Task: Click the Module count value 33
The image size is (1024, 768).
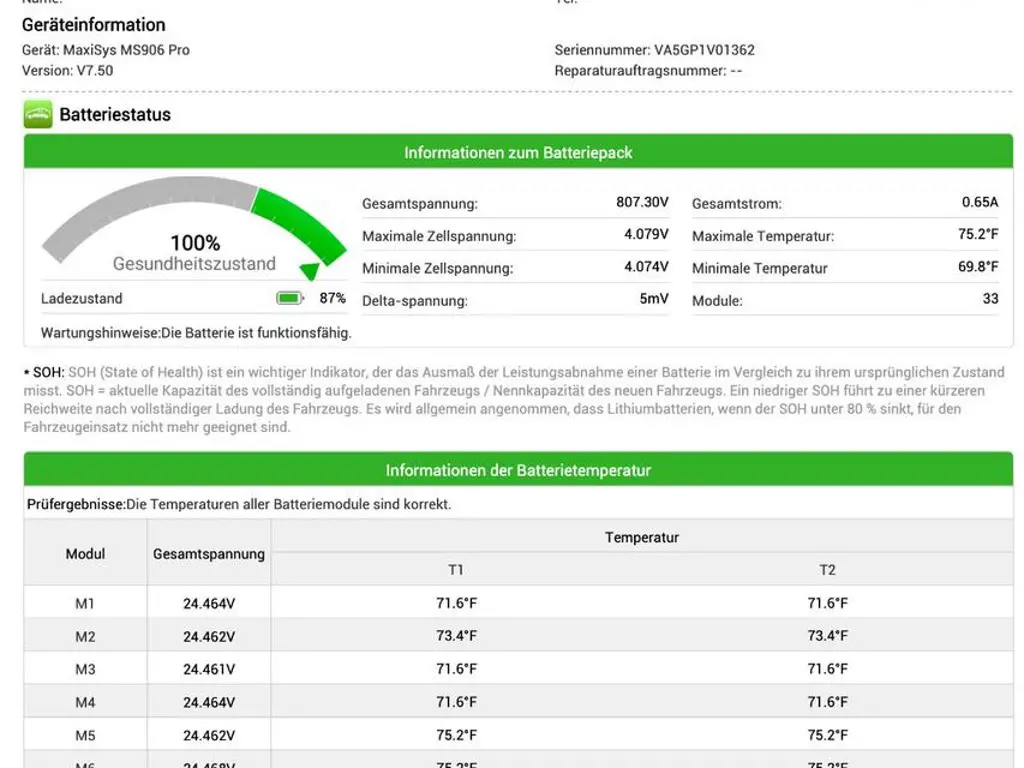Action: (x=990, y=299)
